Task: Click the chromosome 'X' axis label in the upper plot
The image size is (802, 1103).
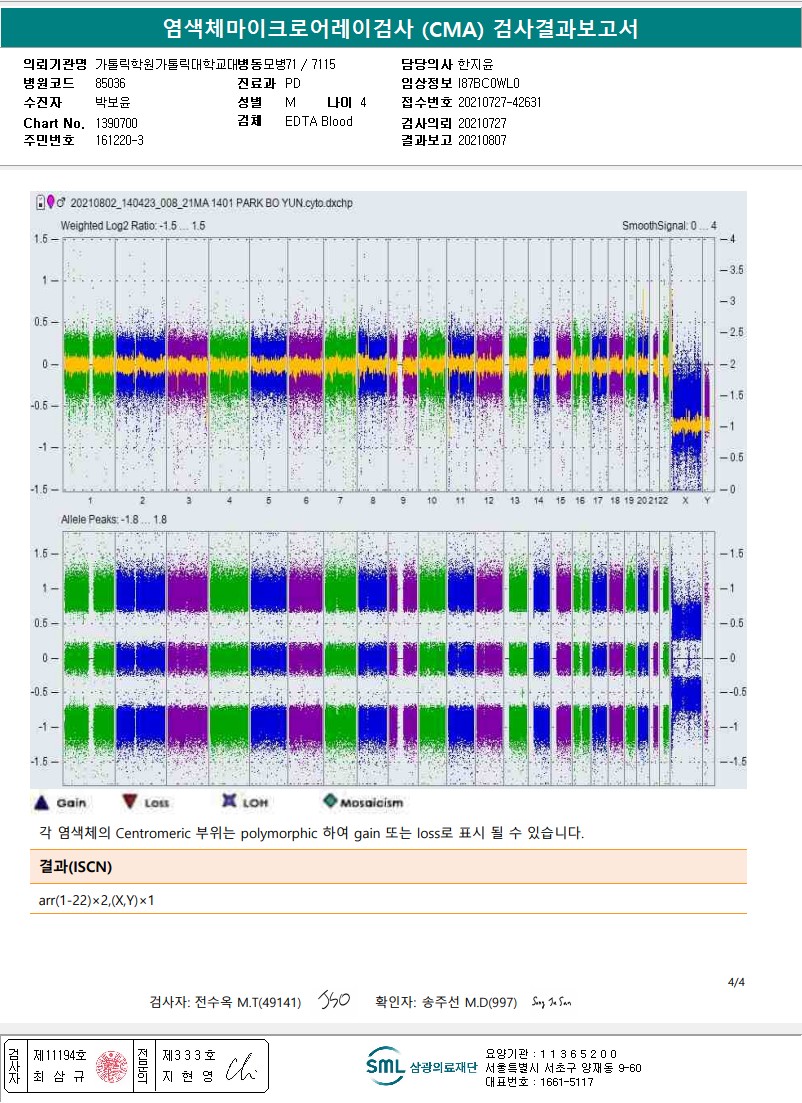Action: coord(685,501)
